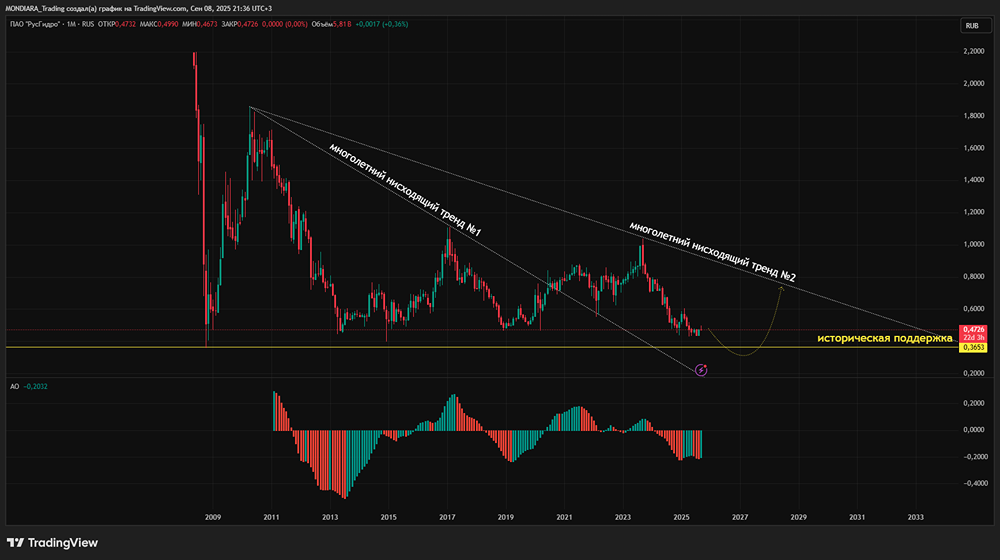Select the 'многолетний нисходящий тренд №1' annotation
Image resolution: width=1000 pixels, height=560 pixels.
pyautogui.click(x=405, y=189)
